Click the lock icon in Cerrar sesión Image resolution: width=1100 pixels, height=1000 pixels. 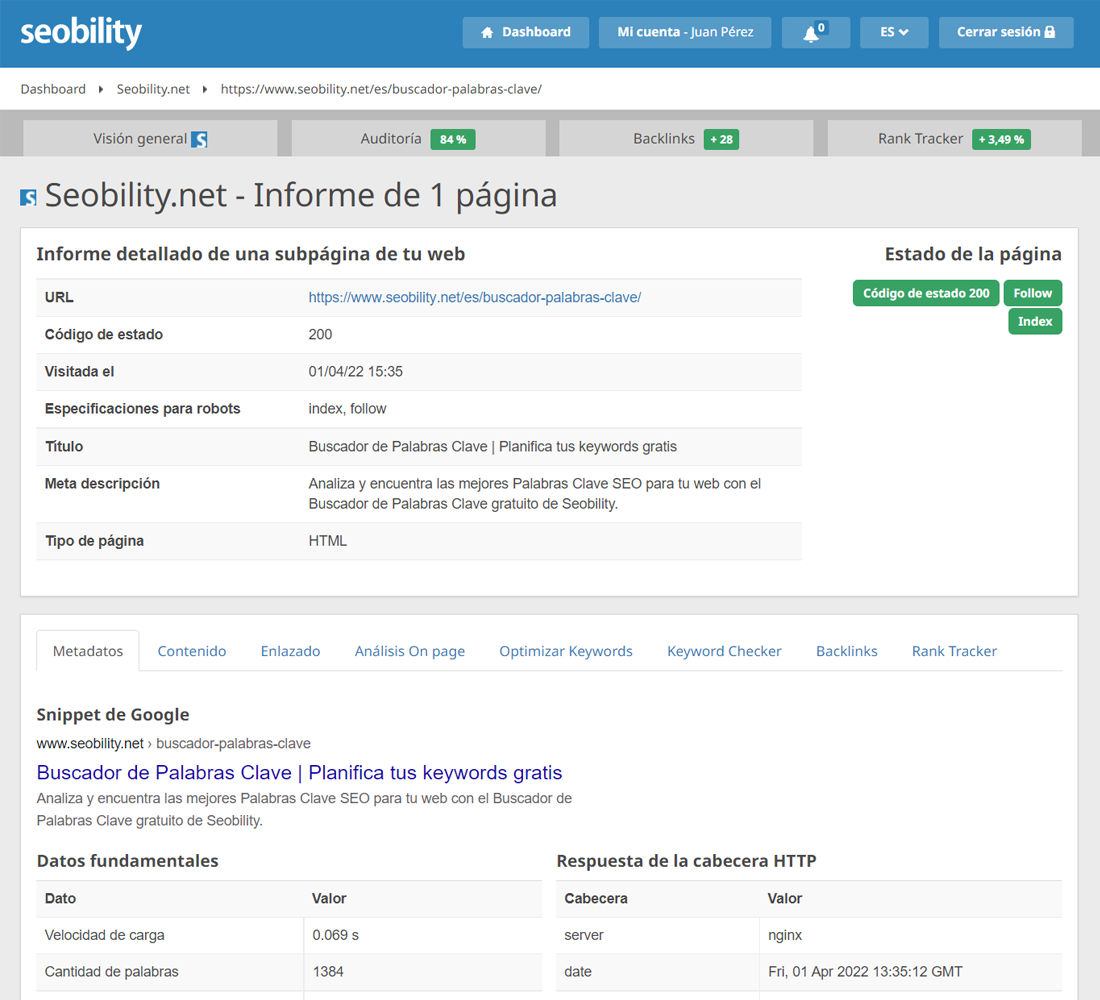coord(1049,32)
